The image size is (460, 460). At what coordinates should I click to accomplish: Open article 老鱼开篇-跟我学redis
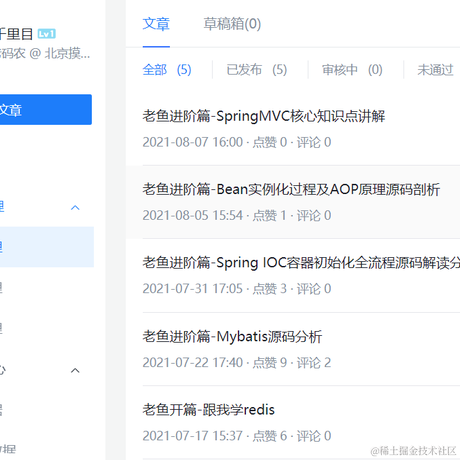(x=209, y=410)
